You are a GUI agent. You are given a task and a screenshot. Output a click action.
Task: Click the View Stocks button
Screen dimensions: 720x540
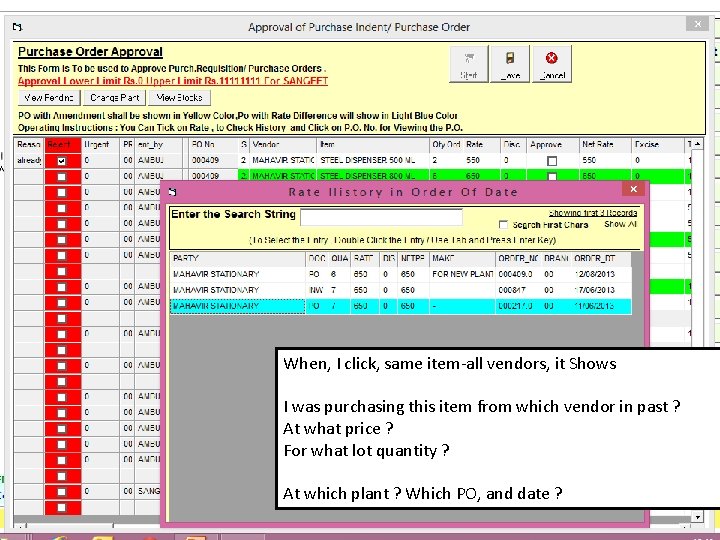[x=180, y=98]
